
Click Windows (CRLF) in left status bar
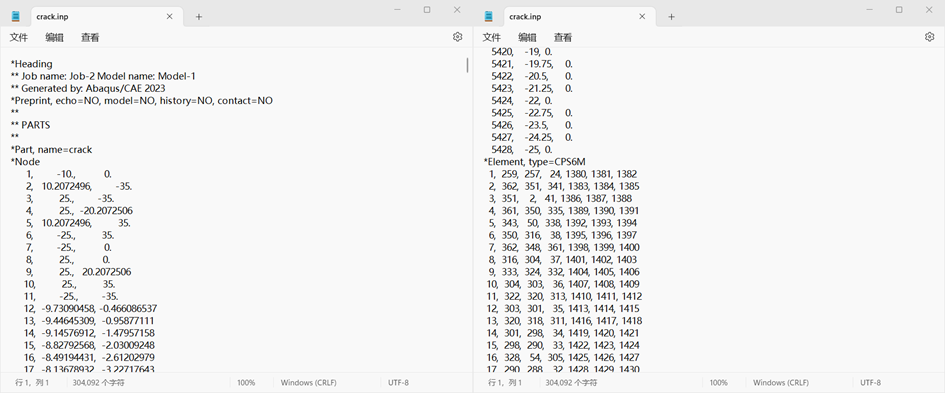[309, 383]
